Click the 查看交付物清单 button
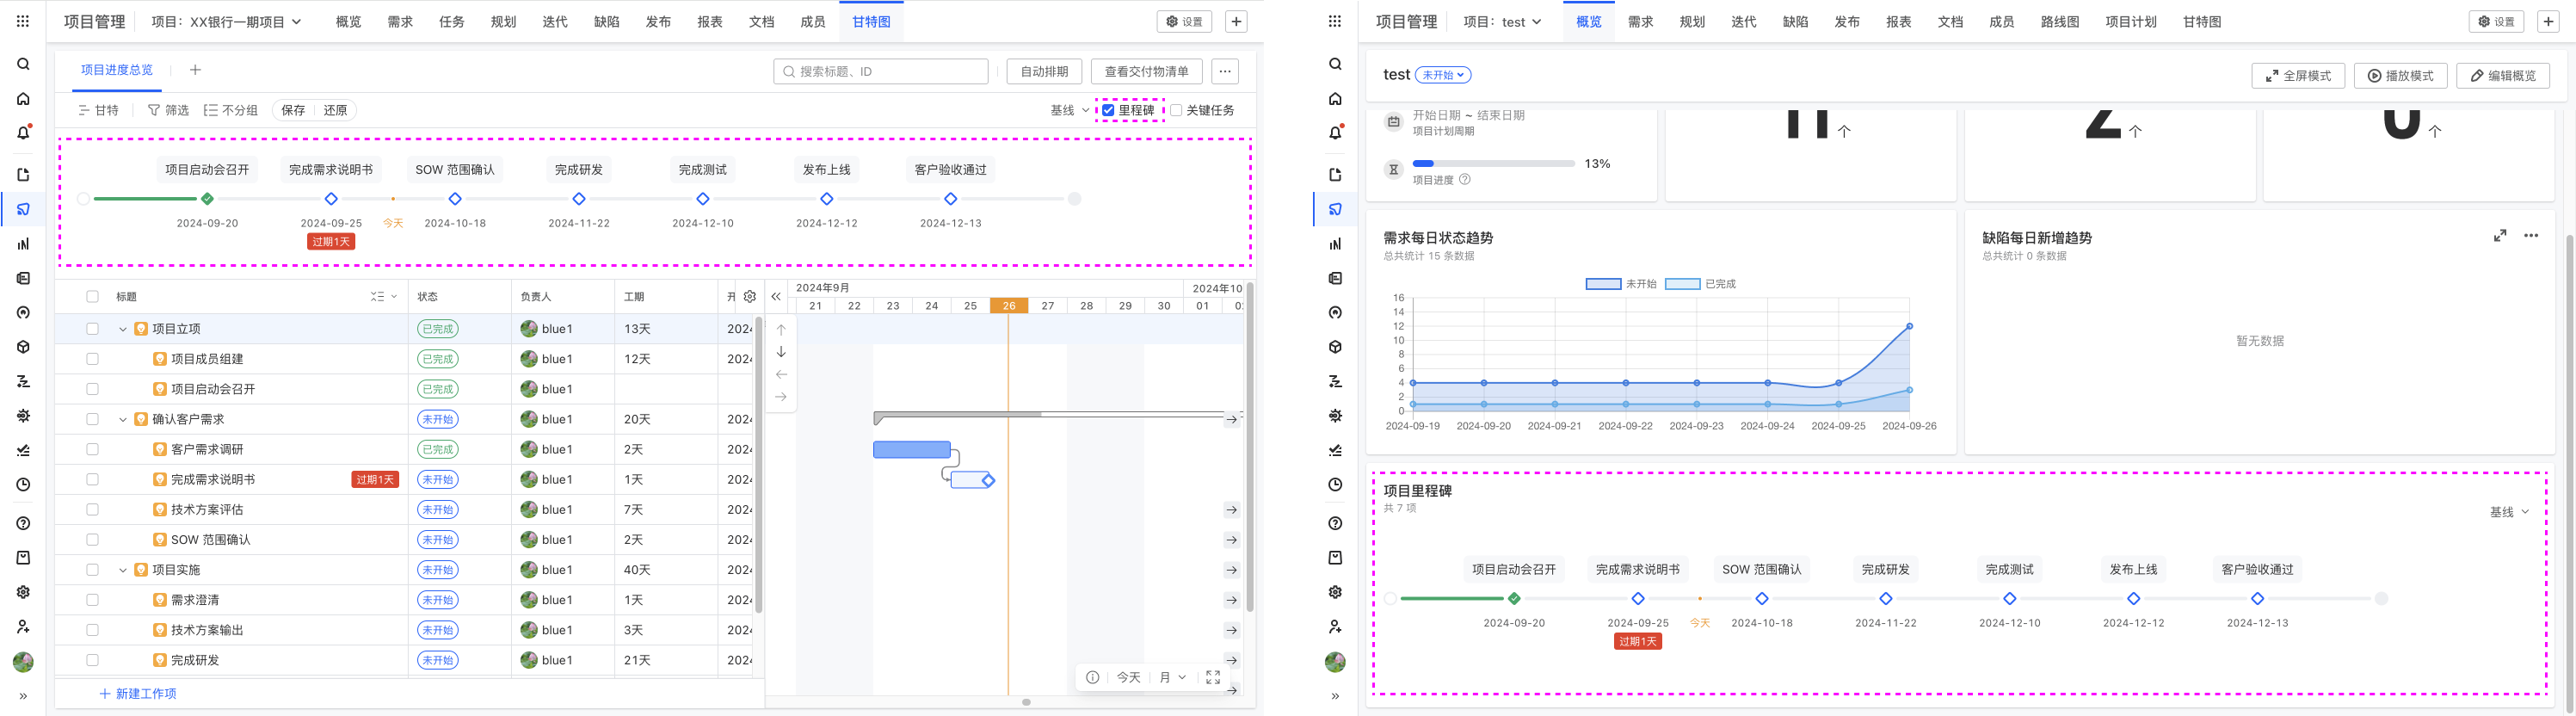This screenshot has width=2576, height=716. coord(1147,71)
